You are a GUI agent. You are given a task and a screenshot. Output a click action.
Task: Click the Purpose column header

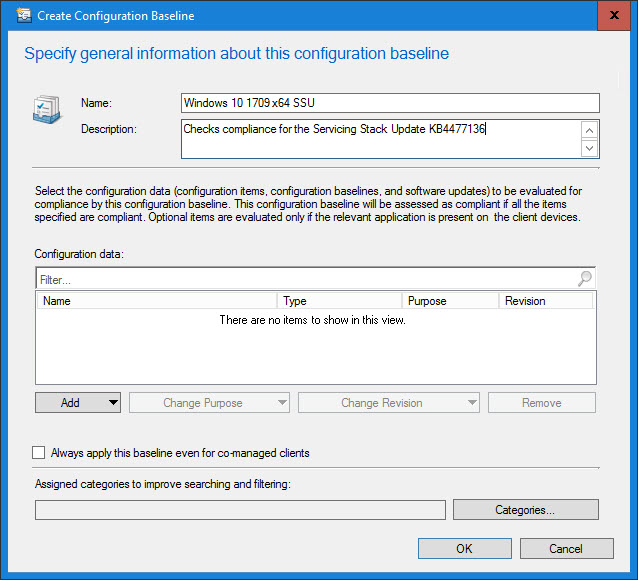(x=449, y=301)
